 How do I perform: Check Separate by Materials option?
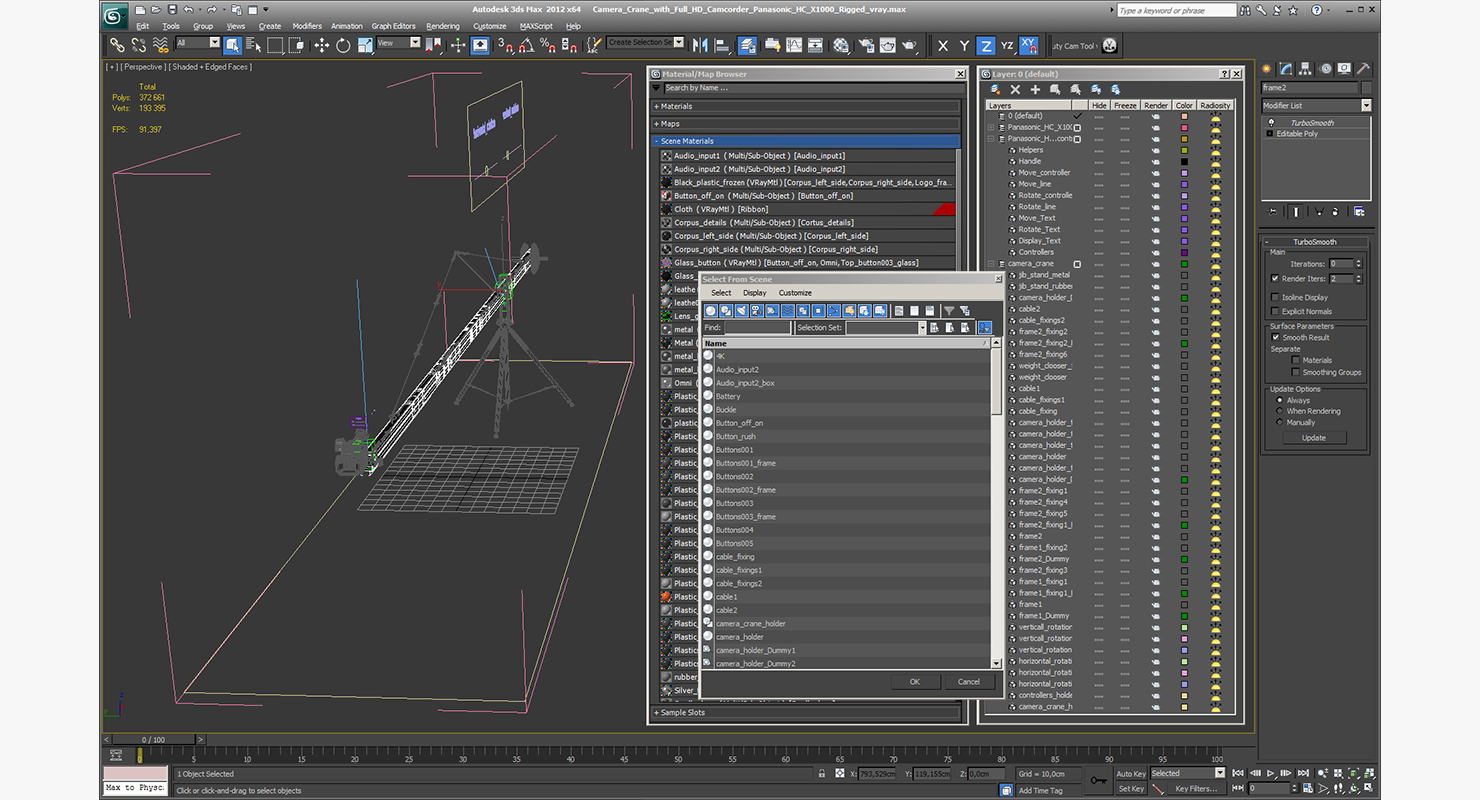[1296, 360]
